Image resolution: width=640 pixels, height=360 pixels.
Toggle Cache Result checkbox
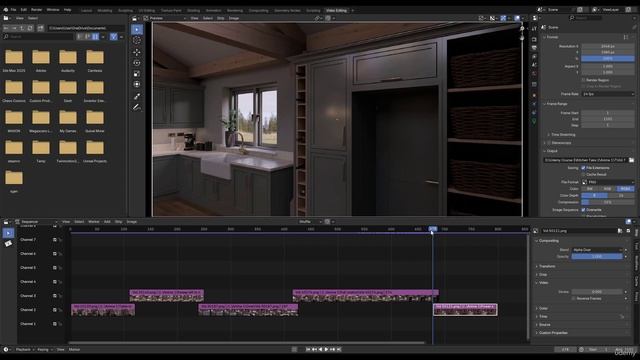tap(583, 174)
